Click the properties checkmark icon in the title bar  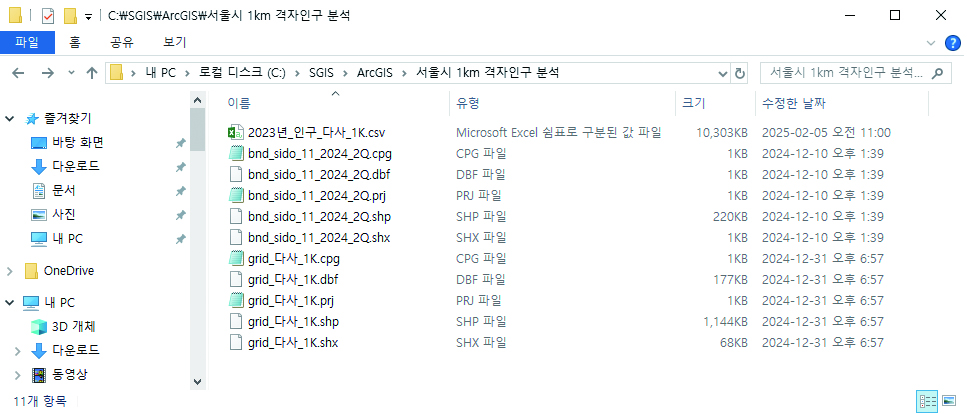(47, 16)
